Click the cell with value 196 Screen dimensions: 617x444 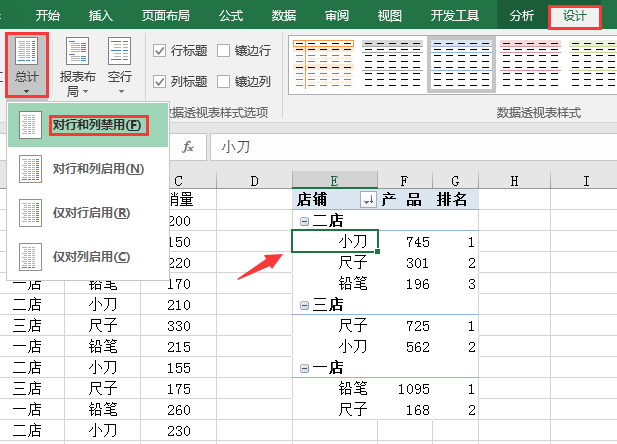[405, 284]
